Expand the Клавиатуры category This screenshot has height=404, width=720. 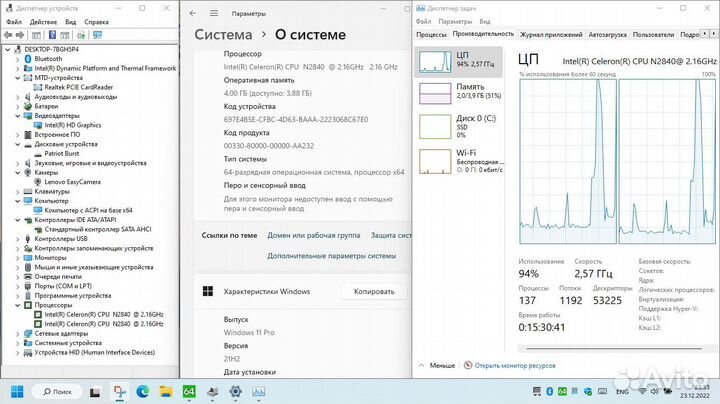tap(17, 191)
